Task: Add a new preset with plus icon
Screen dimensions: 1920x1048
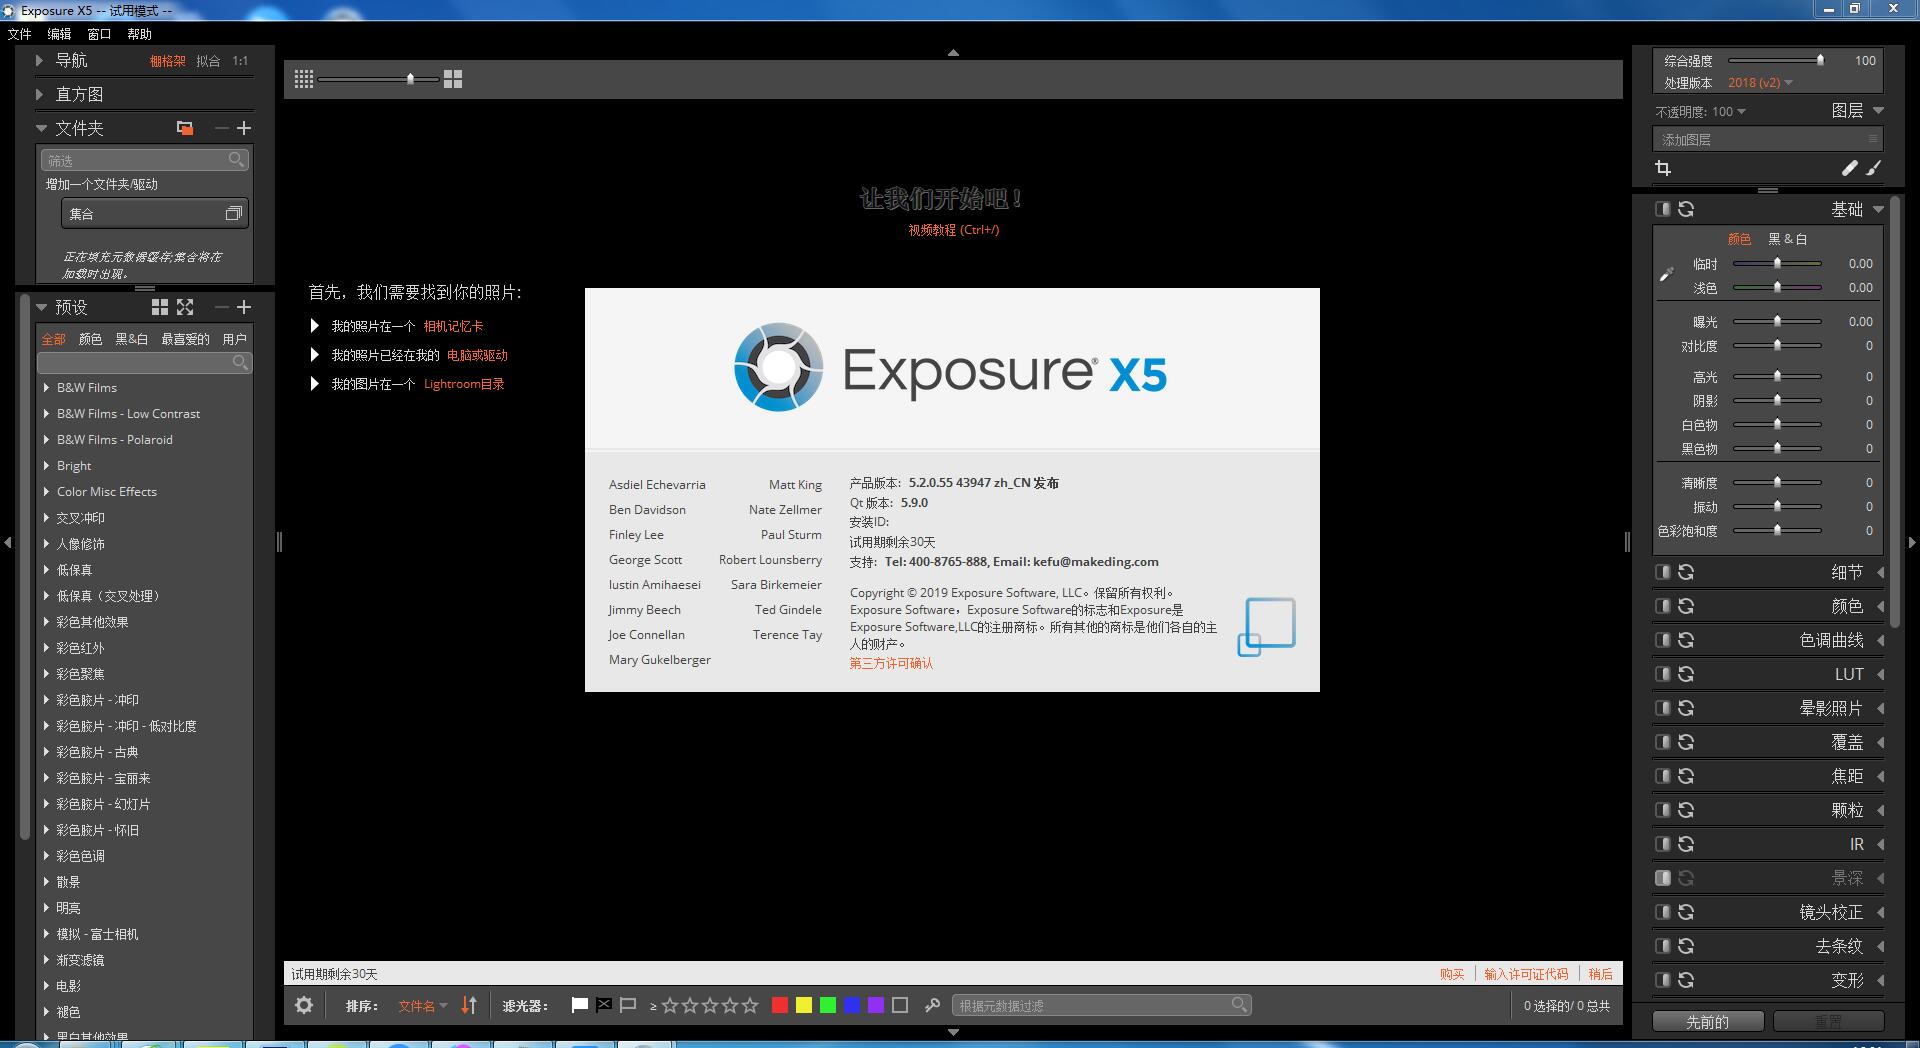Action: (244, 307)
